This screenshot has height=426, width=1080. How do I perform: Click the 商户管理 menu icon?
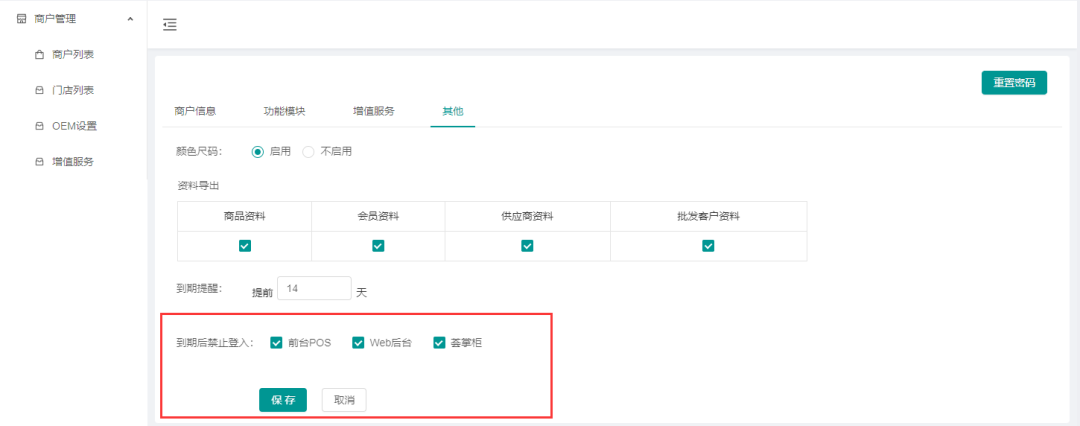[21, 19]
